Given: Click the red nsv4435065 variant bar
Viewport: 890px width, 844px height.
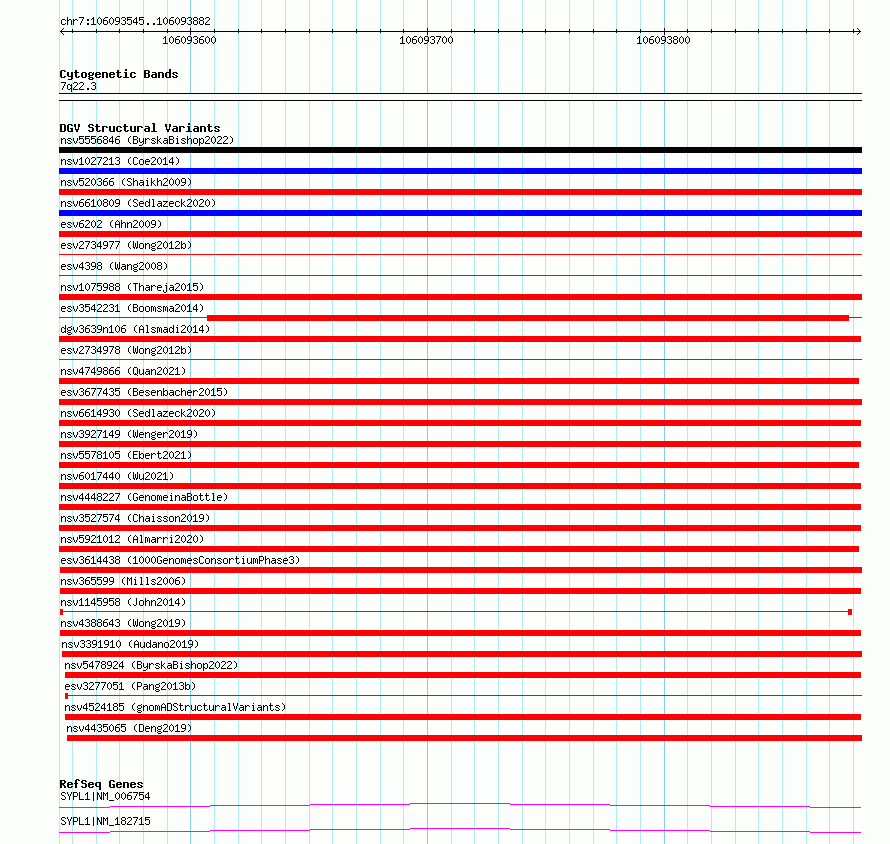Looking at the screenshot, I should [x=464, y=738].
